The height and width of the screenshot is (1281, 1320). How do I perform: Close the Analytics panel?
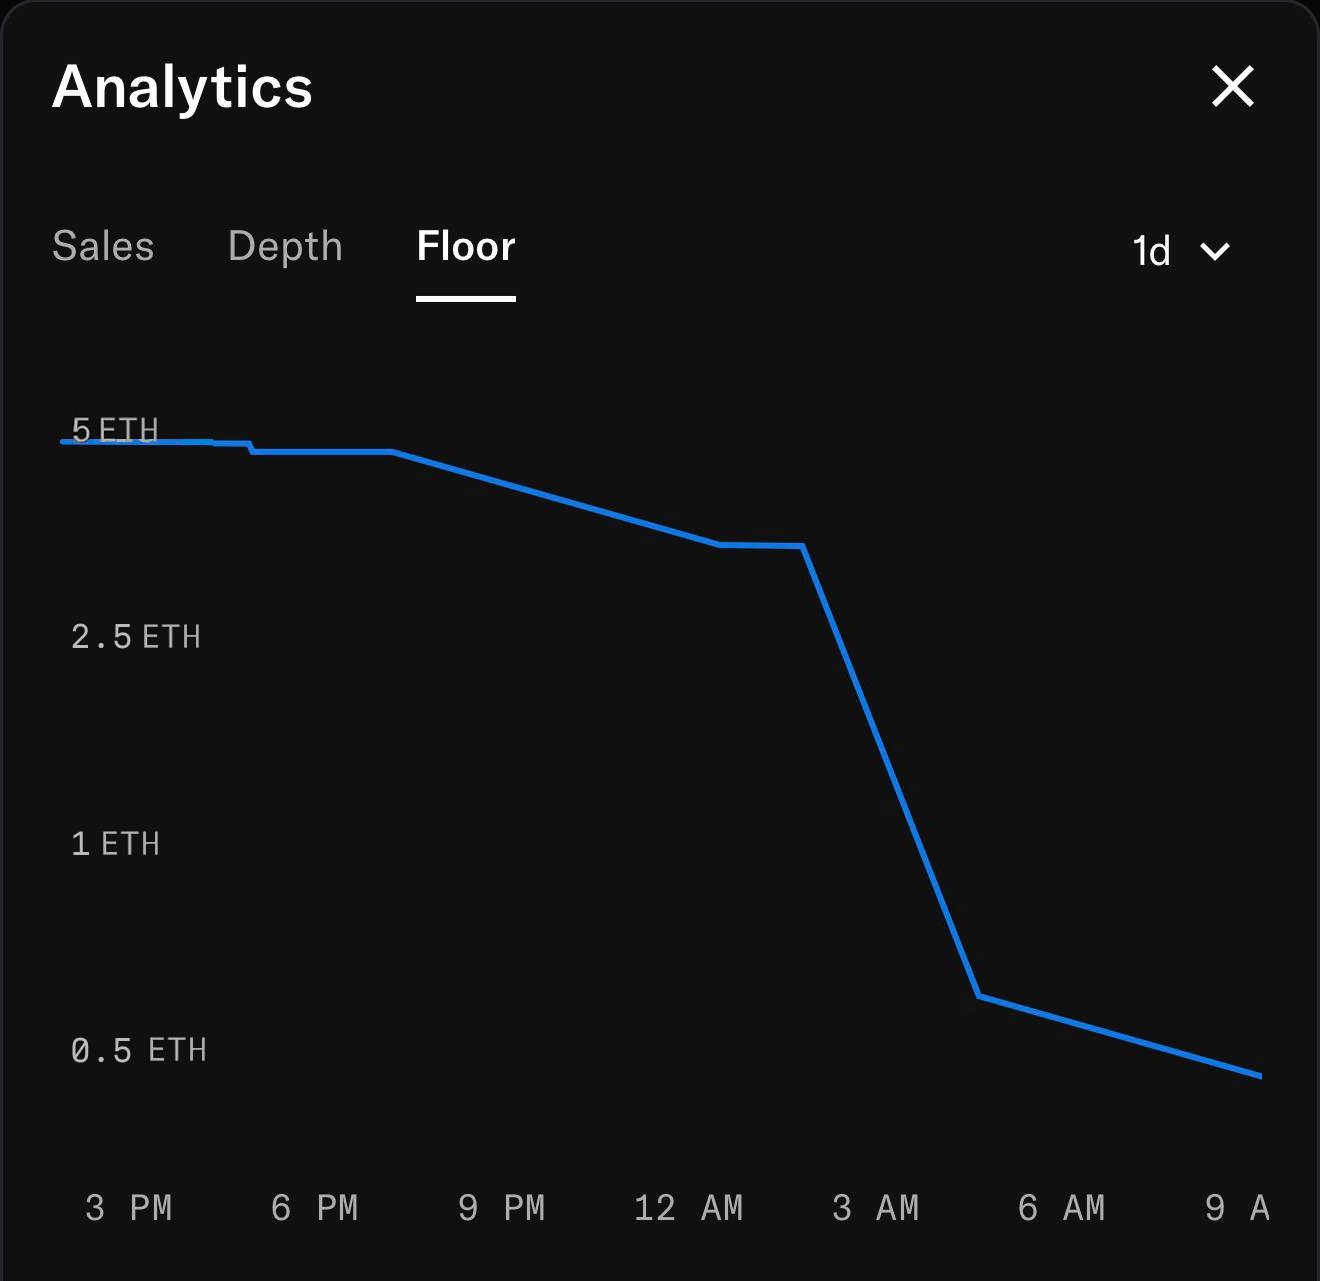[1232, 86]
